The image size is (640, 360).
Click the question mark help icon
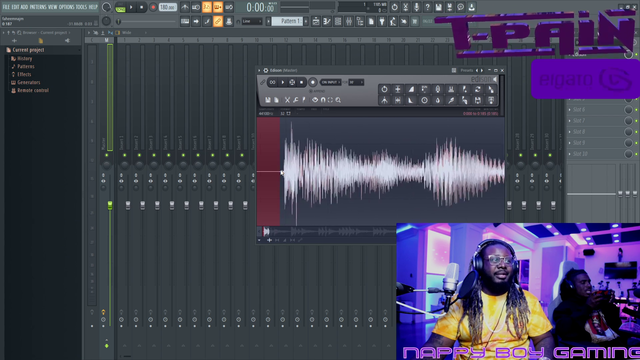(x=427, y=7)
